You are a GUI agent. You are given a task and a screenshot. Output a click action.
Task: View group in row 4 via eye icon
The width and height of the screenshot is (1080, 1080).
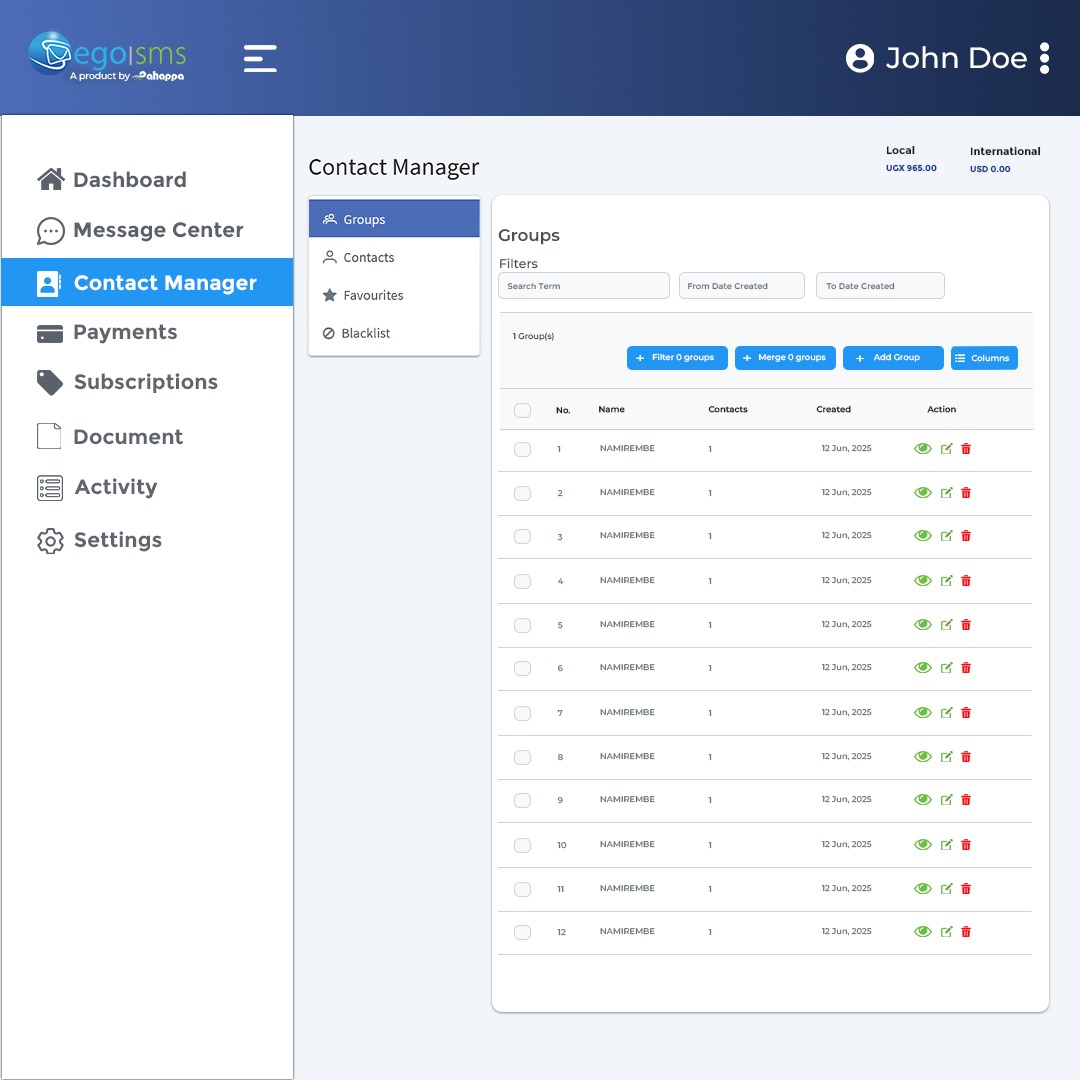pyautogui.click(x=923, y=581)
